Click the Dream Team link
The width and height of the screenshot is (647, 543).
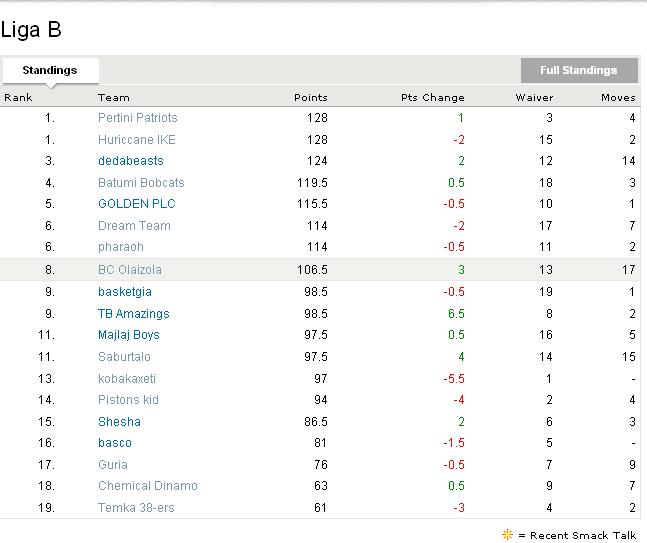pyautogui.click(x=134, y=226)
